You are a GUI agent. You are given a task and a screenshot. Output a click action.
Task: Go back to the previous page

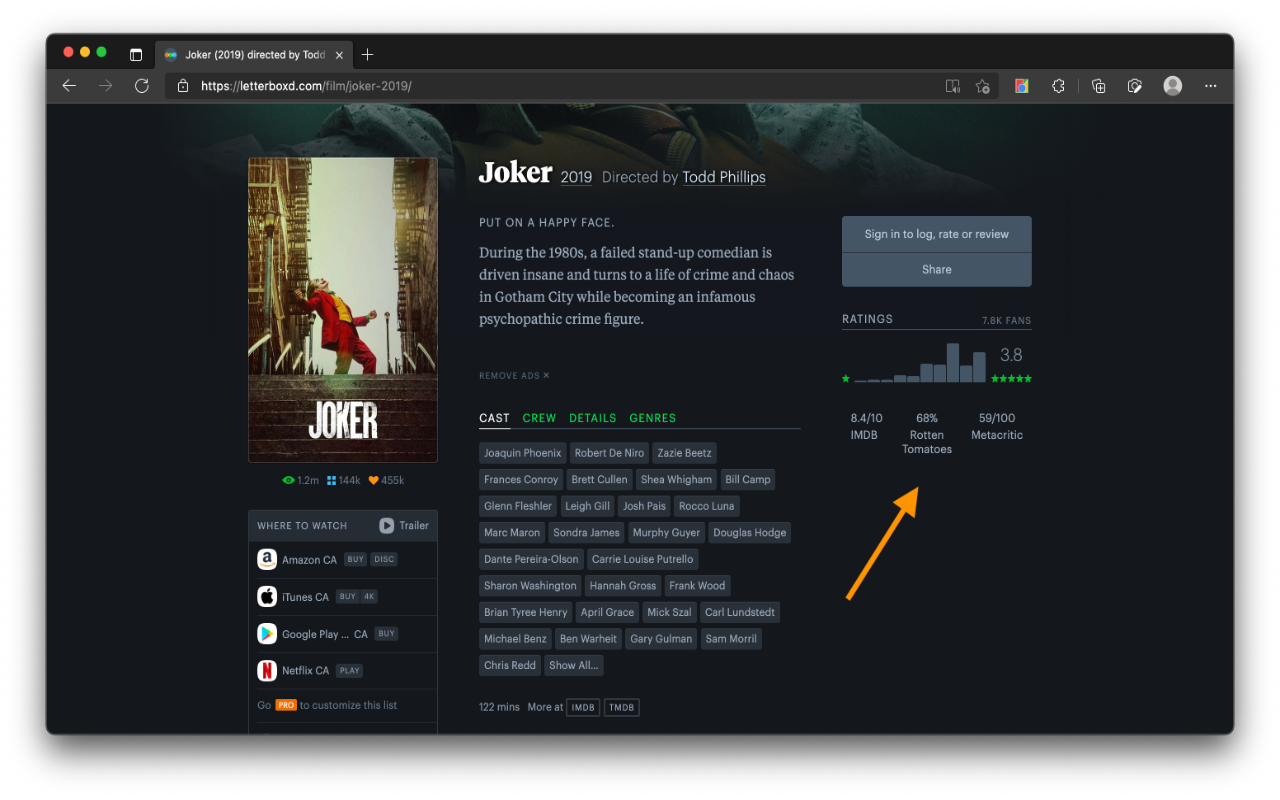pos(69,86)
